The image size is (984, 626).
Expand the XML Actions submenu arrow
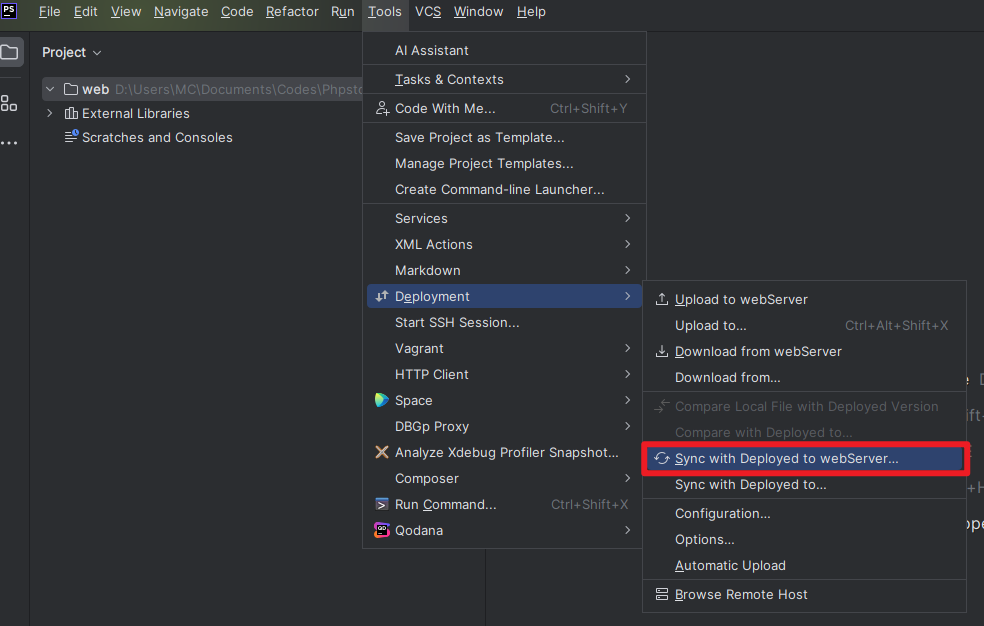pos(628,244)
